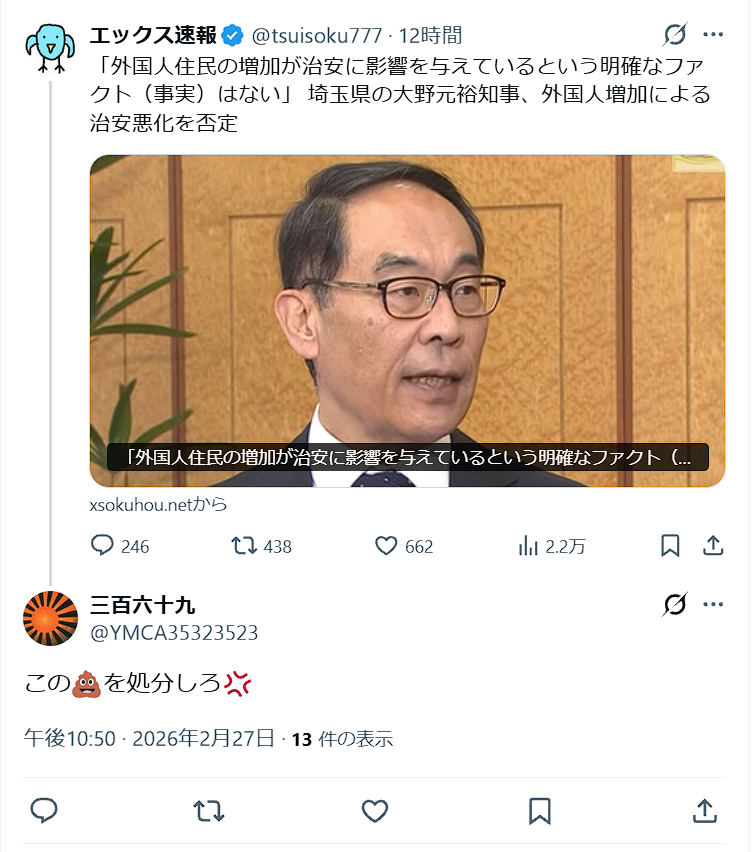Click the Grok icon on the top post

pyautogui.click(x=675, y=35)
